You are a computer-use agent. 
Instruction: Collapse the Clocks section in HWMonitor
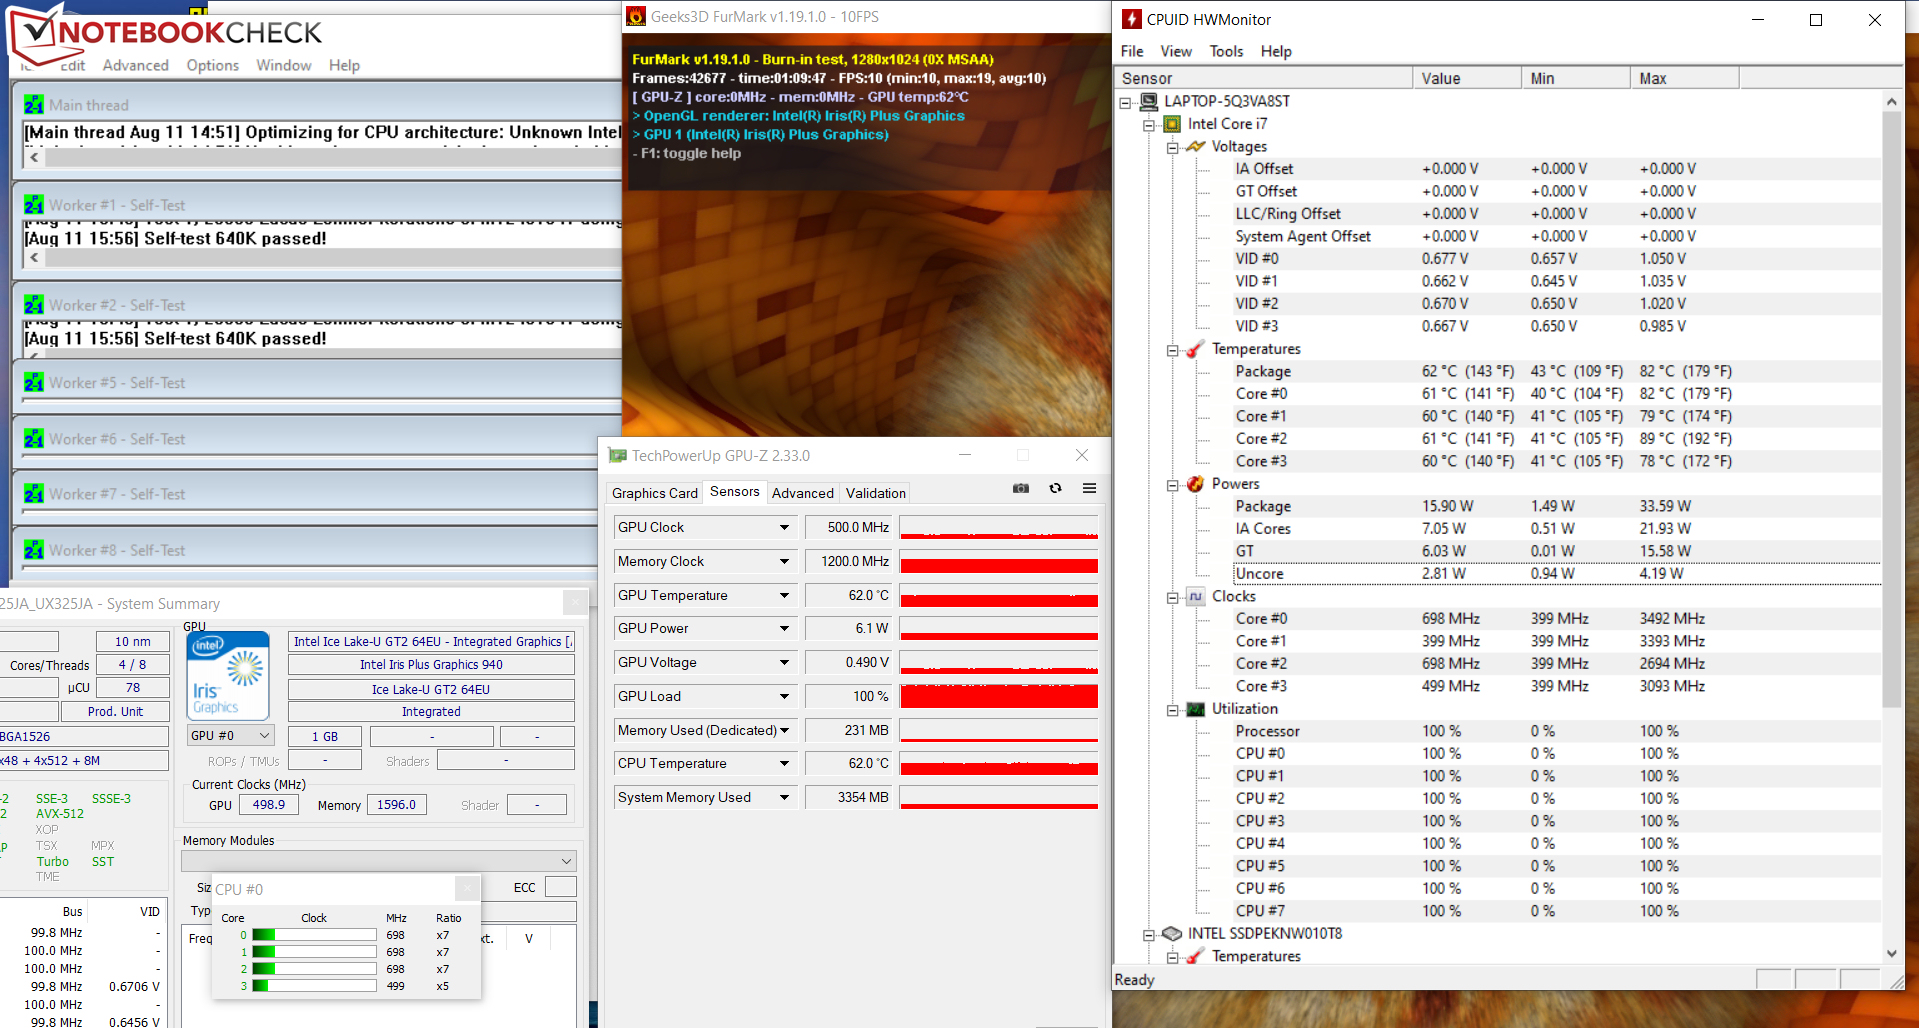pos(1172,597)
